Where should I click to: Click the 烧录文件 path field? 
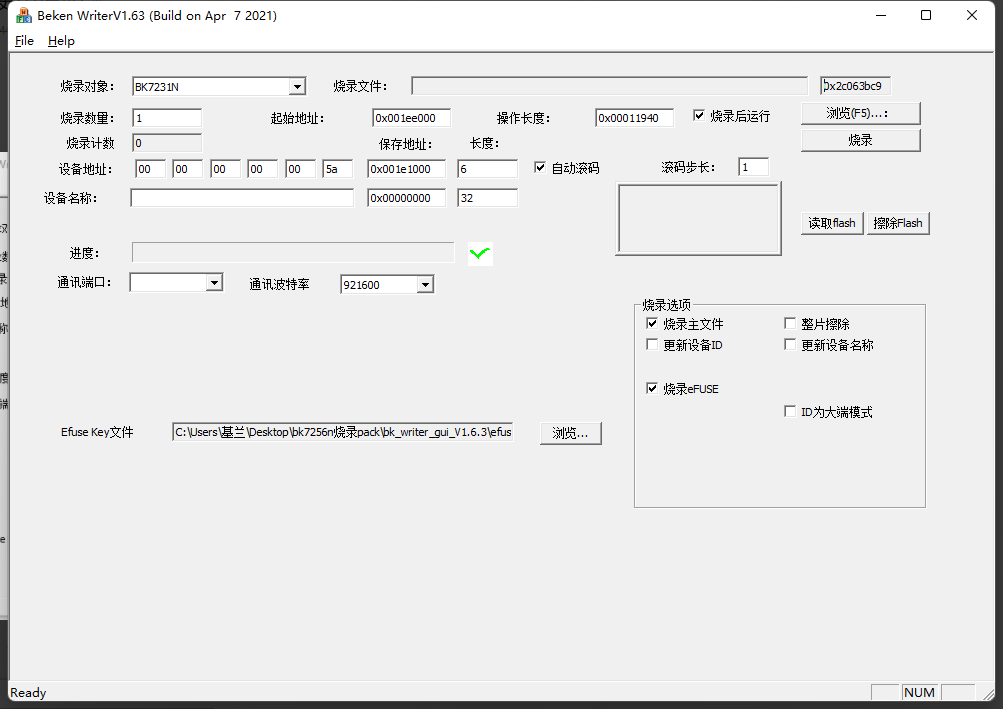click(x=609, y=86)
